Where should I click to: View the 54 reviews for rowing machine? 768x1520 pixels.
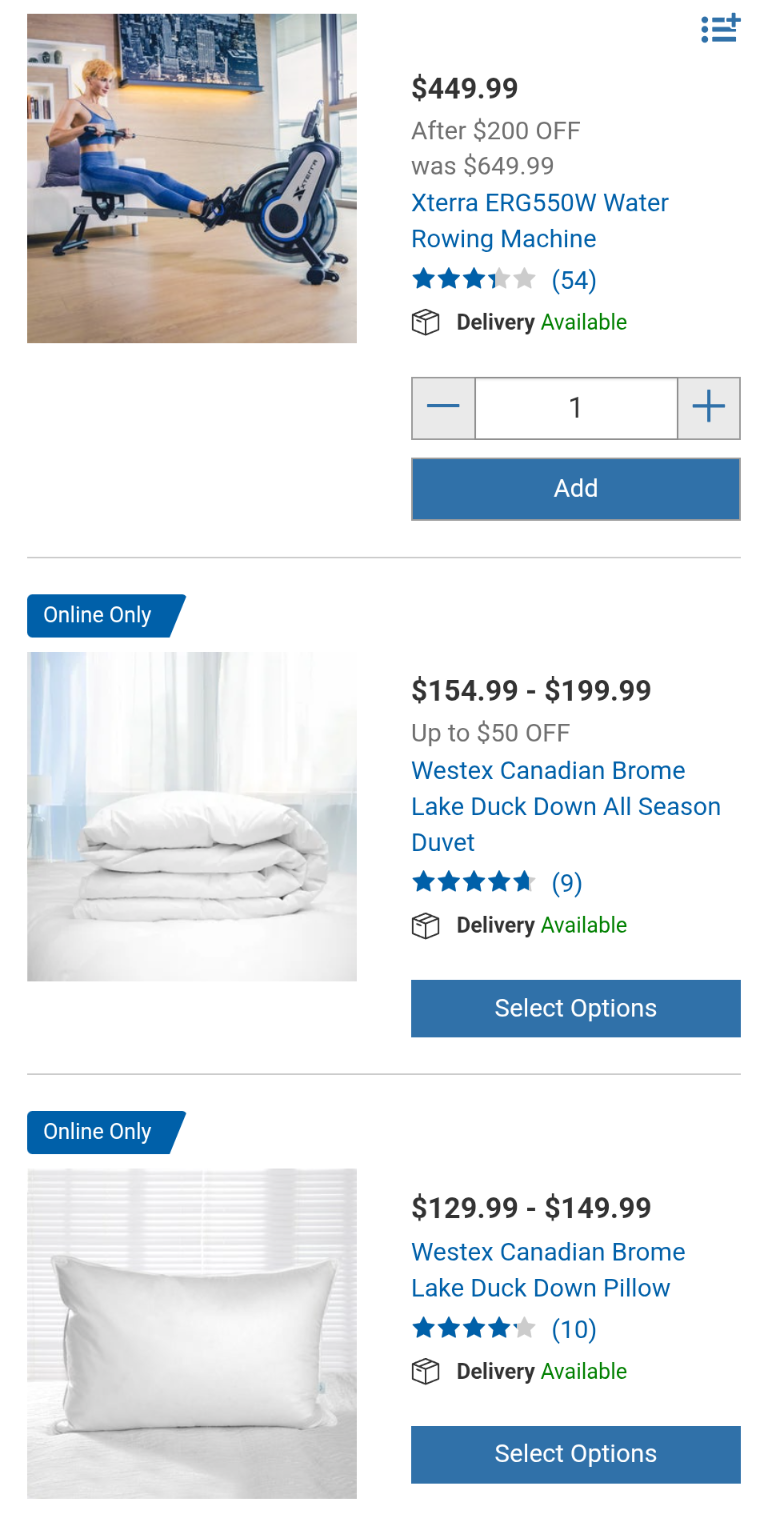[574, 280]
